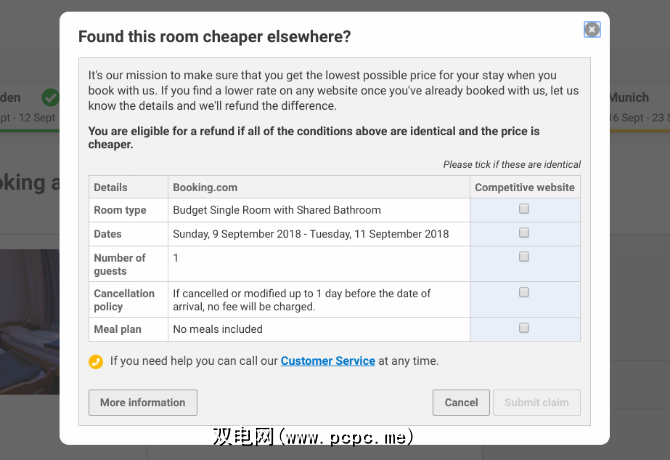The width and height of the screenshot is (670, 460).
Task: Click the dialog title about cheaper room
Action: 214,37
